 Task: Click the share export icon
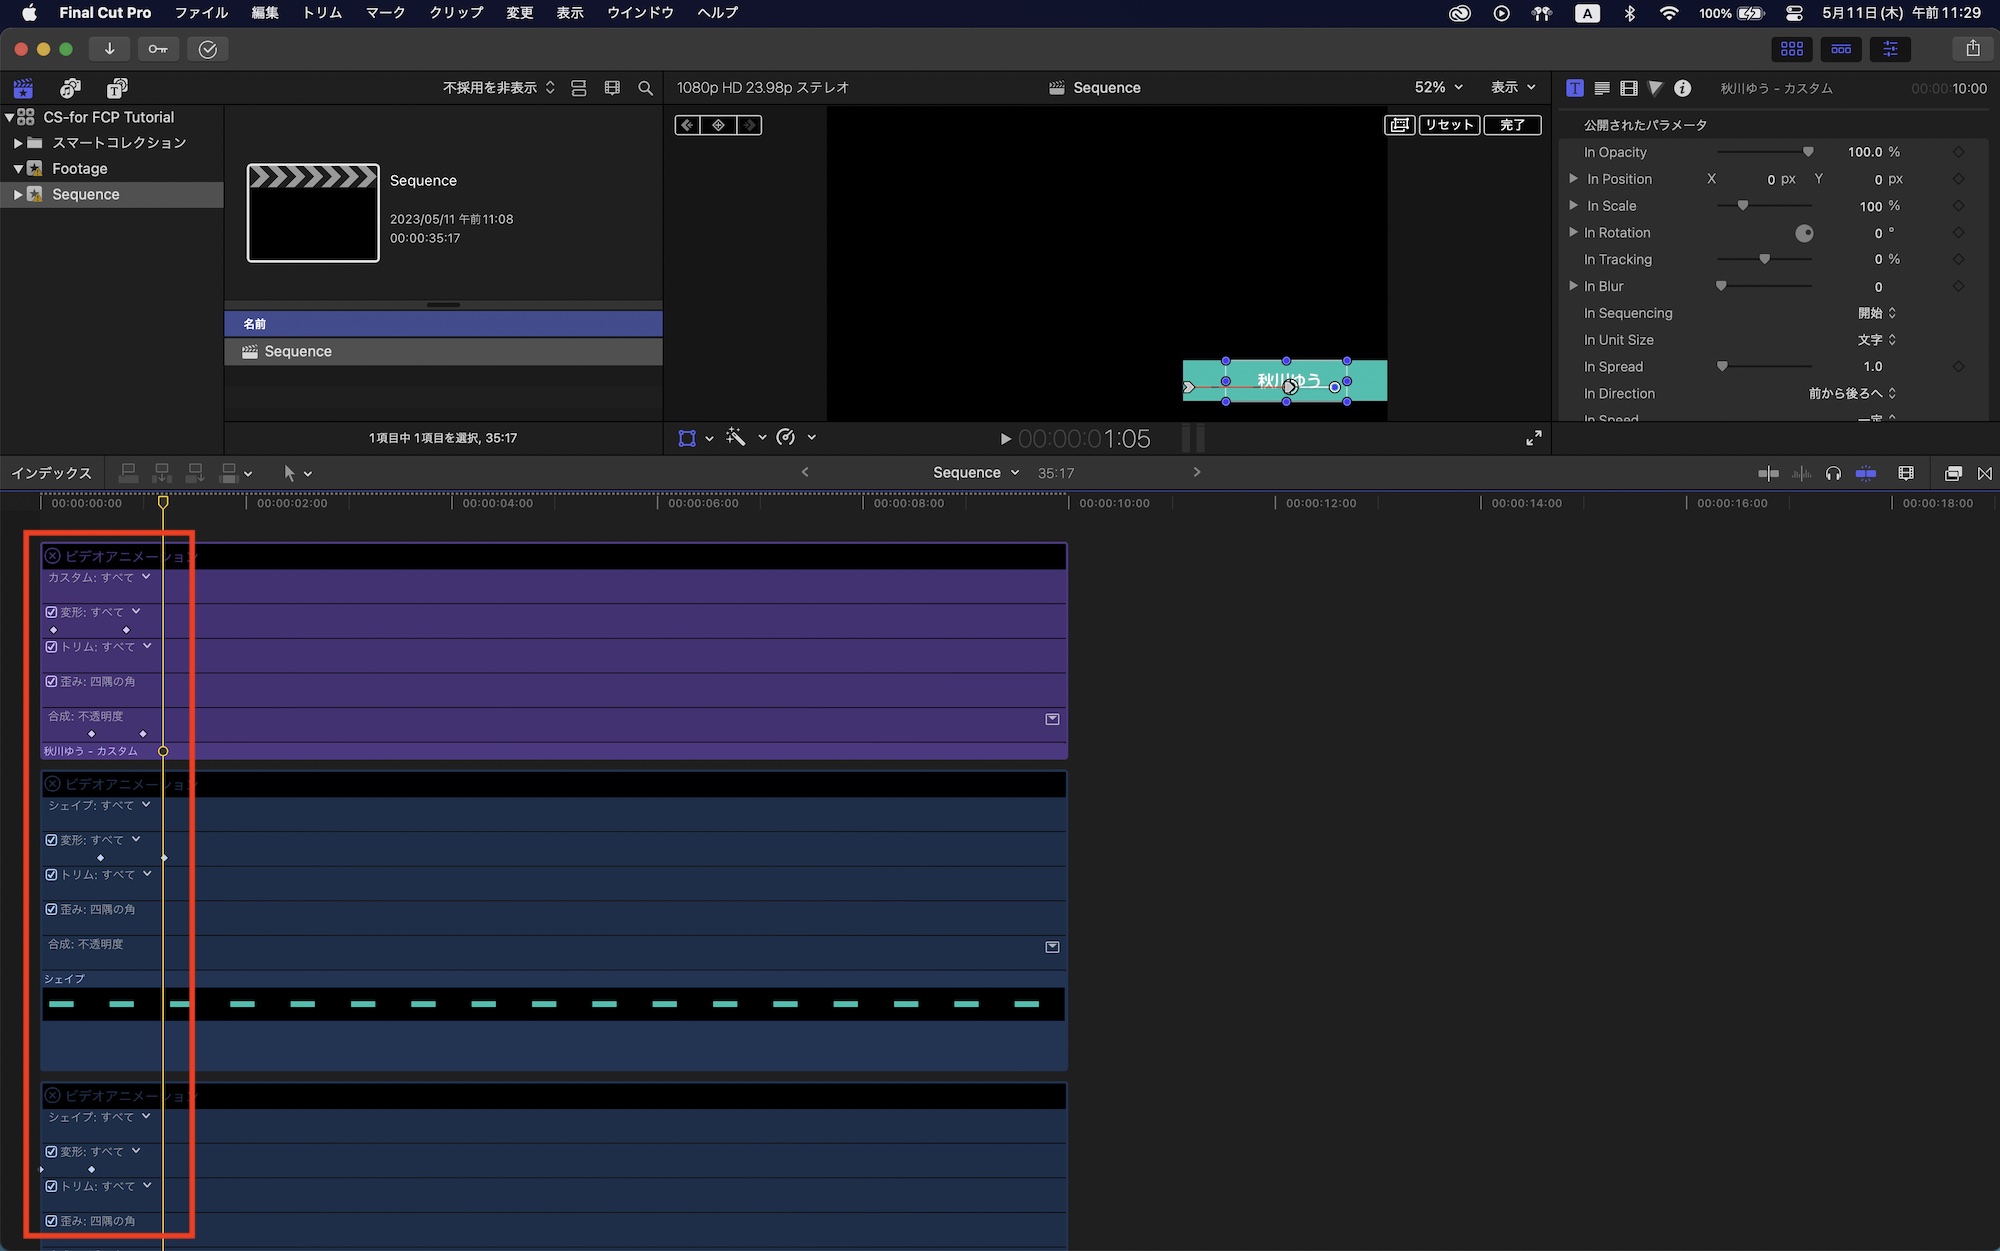pos(1972,49)
